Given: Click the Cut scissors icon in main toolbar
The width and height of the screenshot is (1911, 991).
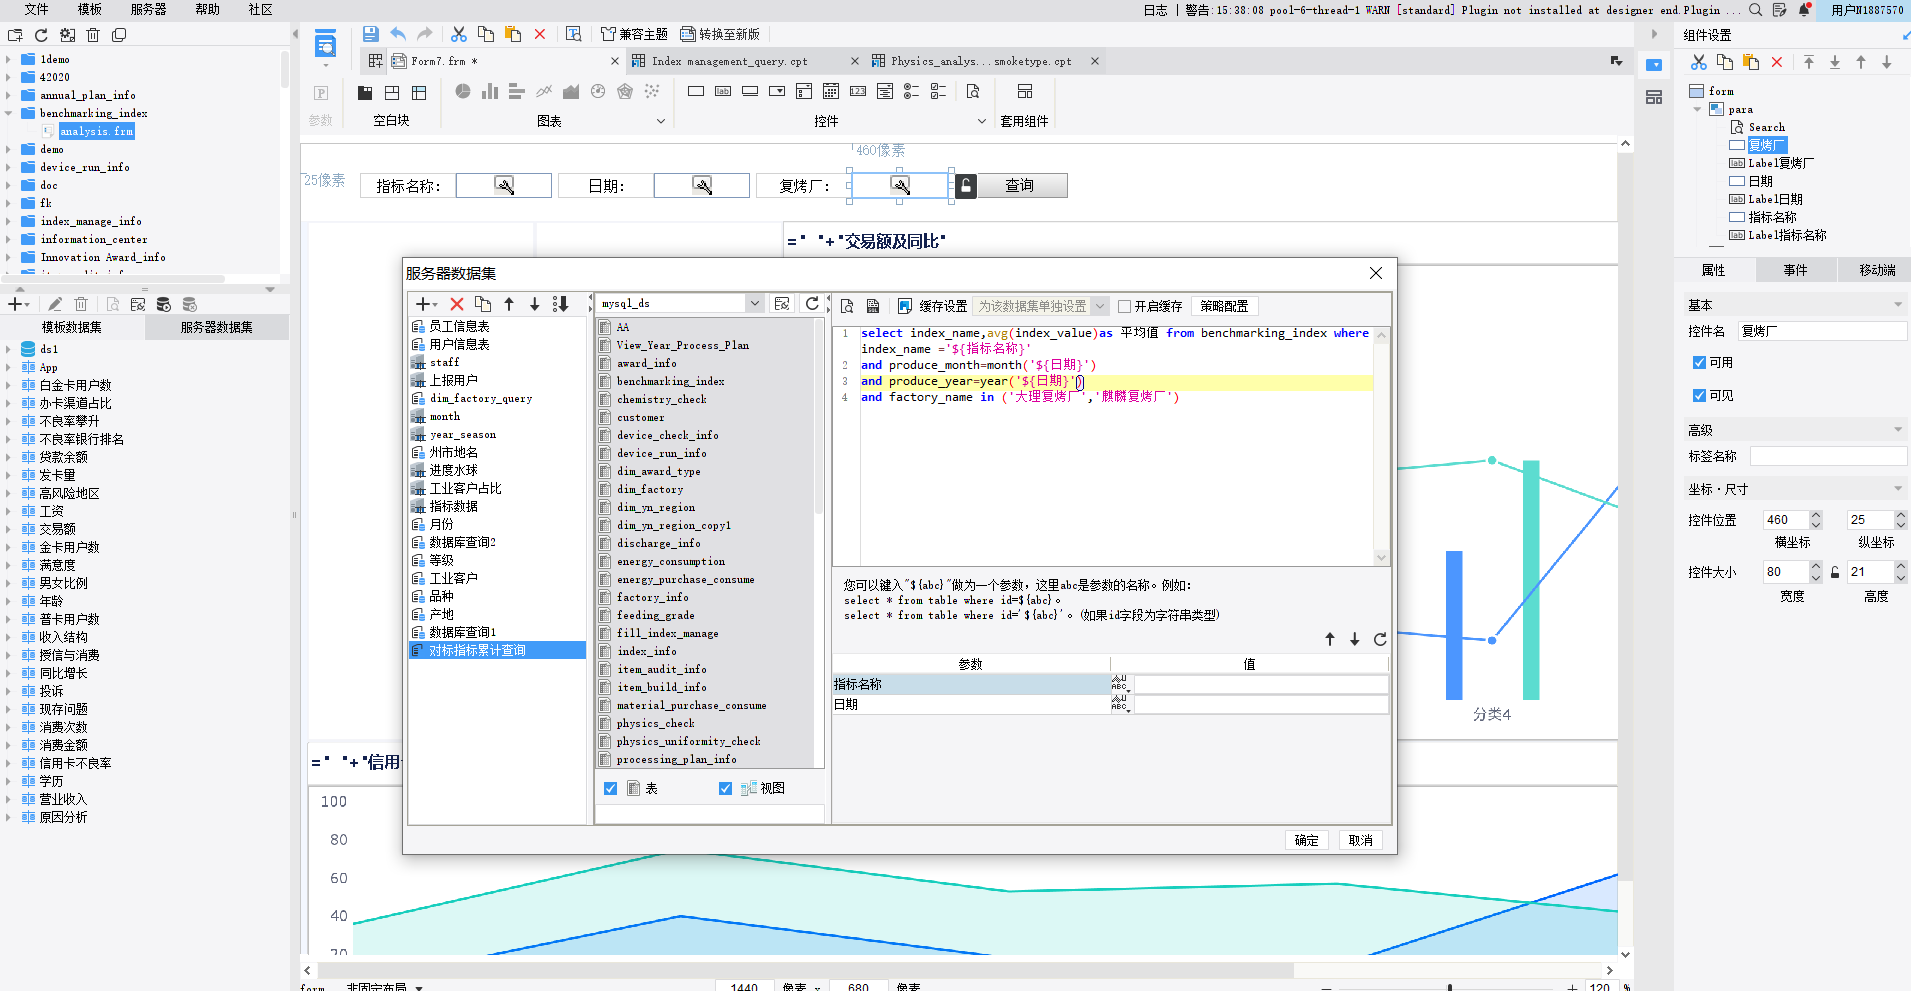Looking at the screenshot, I should [459, 33].
